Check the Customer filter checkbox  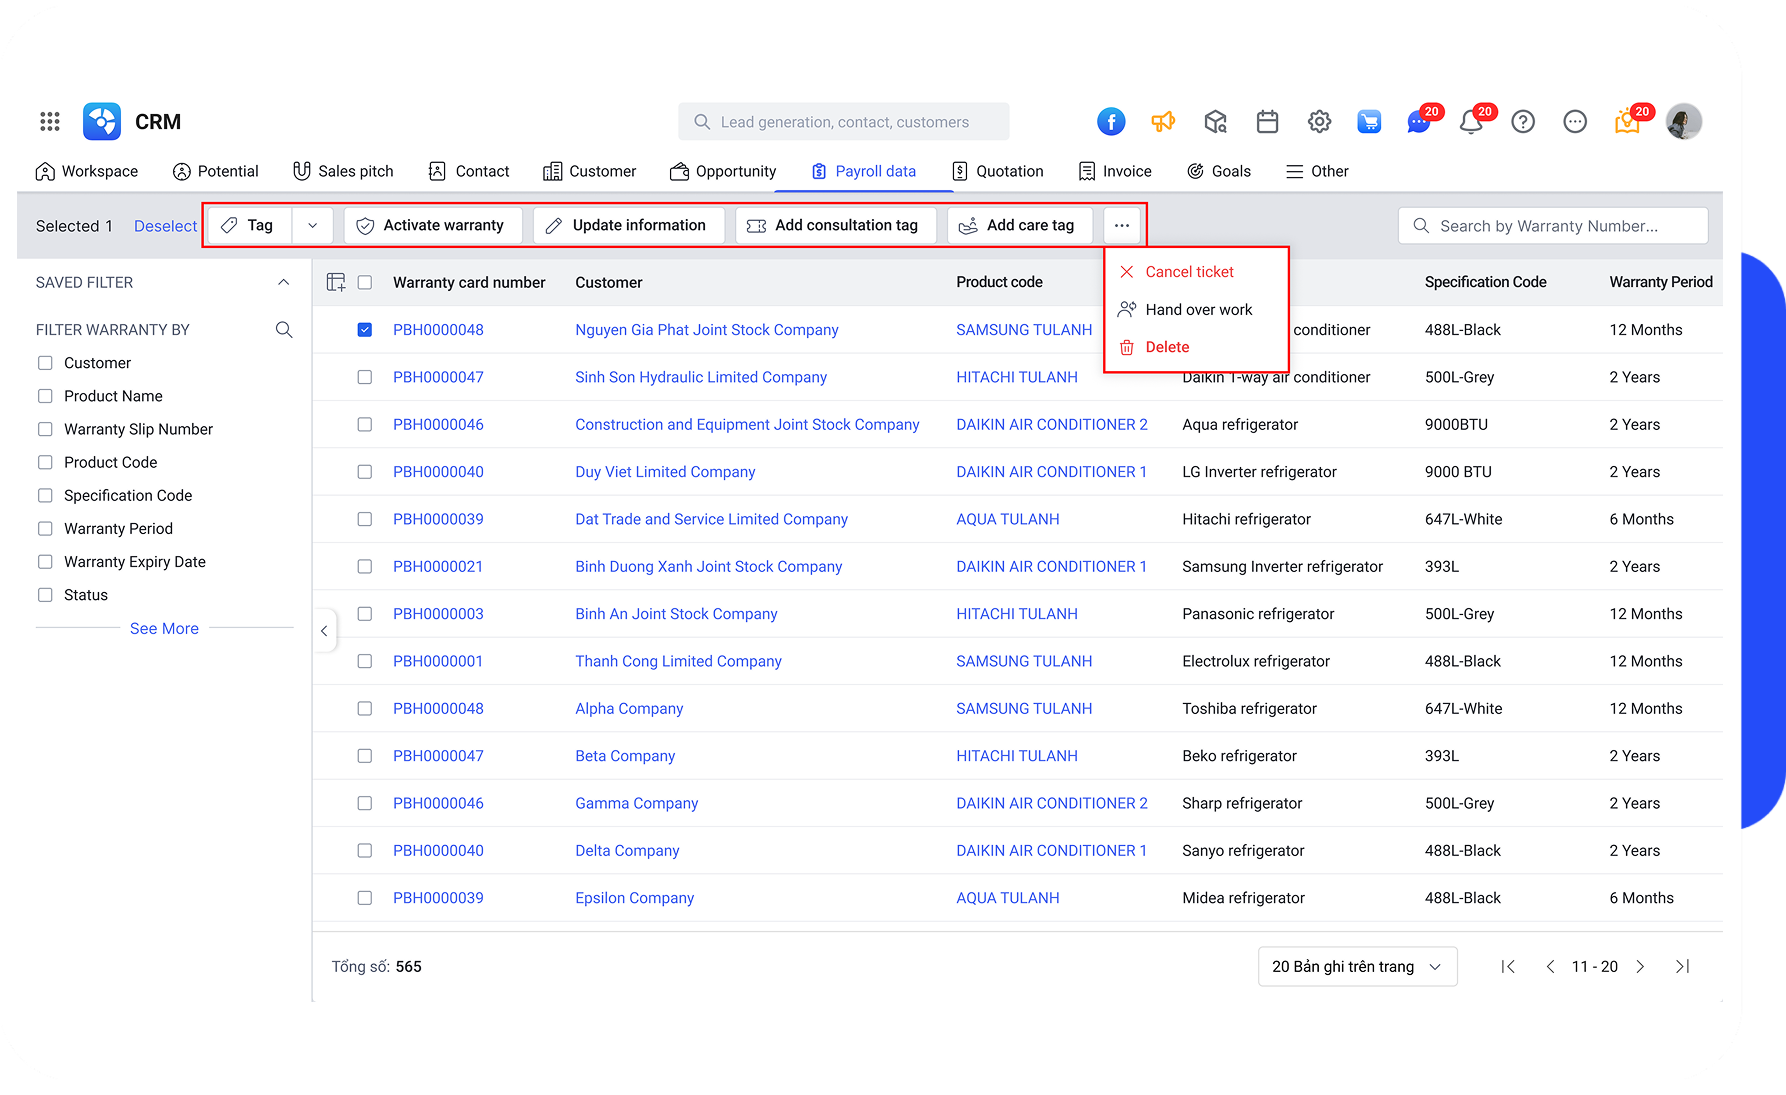pos(45,362)
